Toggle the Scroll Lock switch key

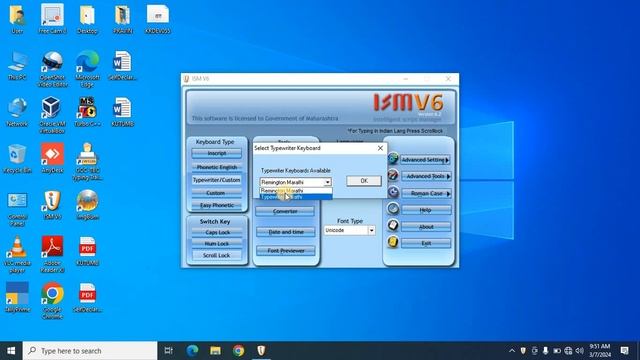(x=217, y=255)
